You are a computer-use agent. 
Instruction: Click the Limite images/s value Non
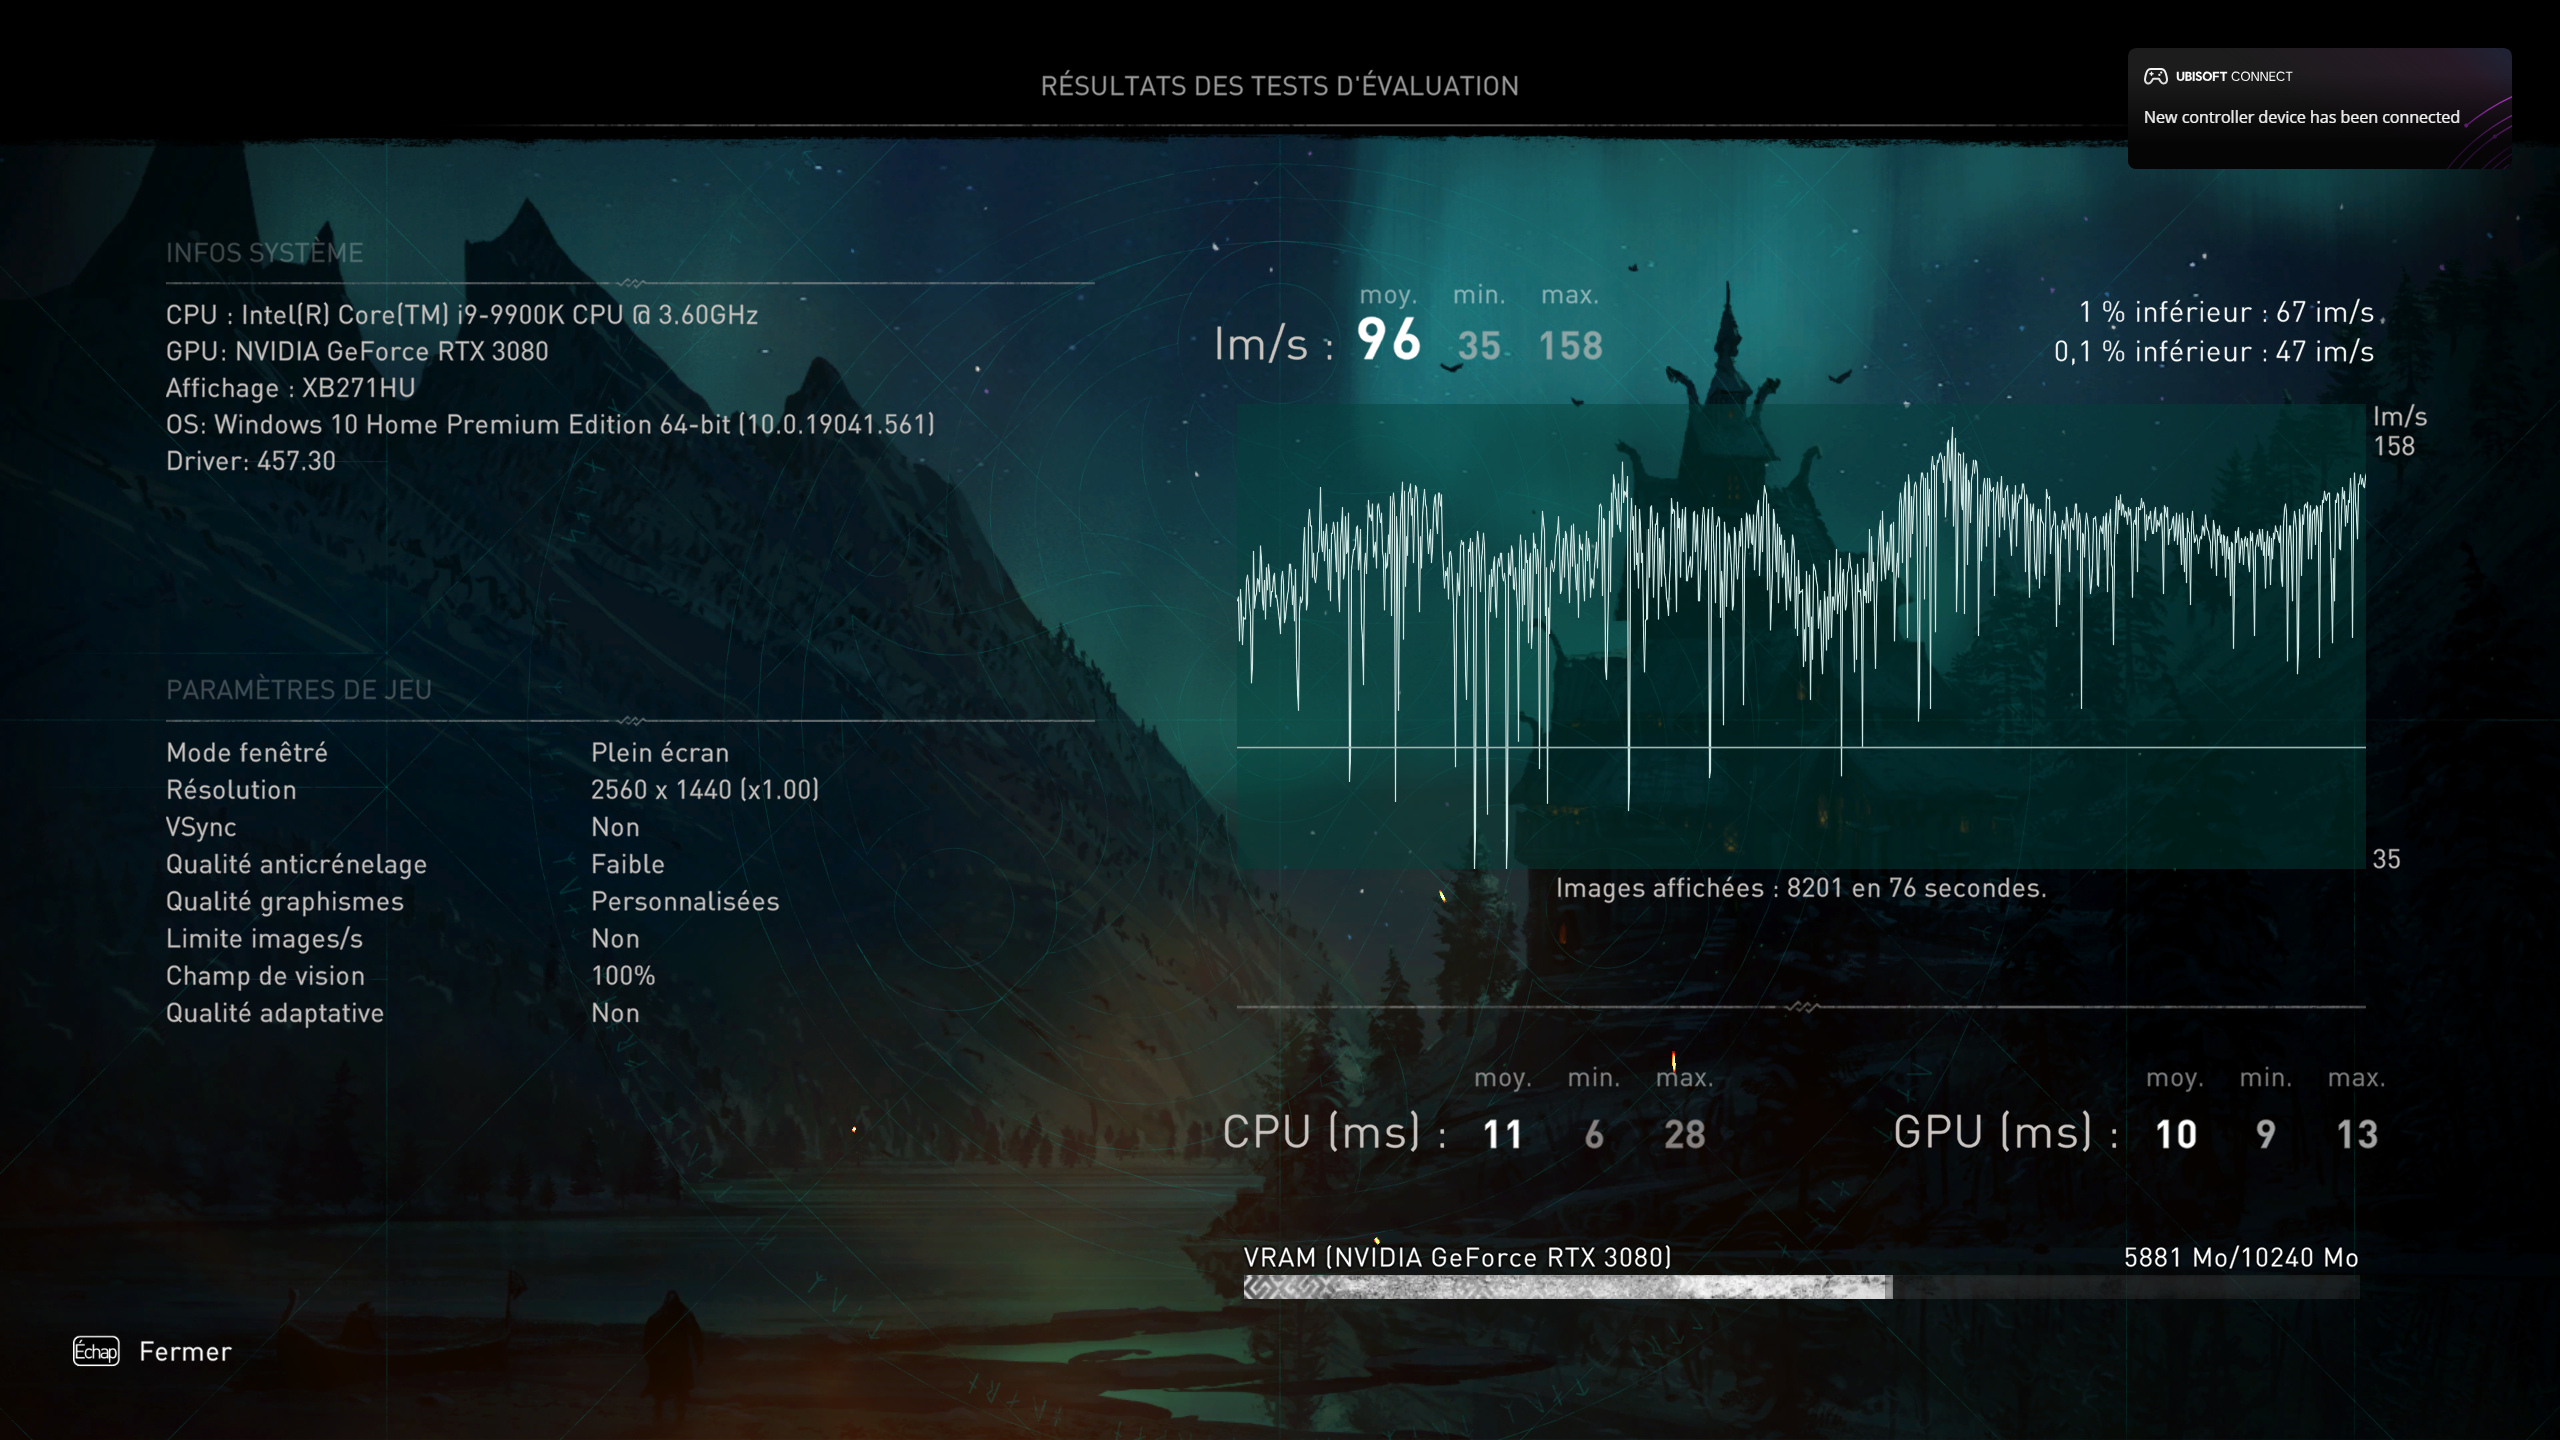click(x=614, y=939)
